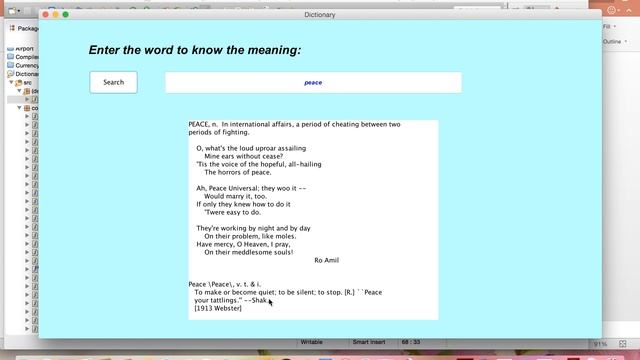Select the Airport project in Eclipse
This screenshot has height=360, width=640.
(20, 49)
